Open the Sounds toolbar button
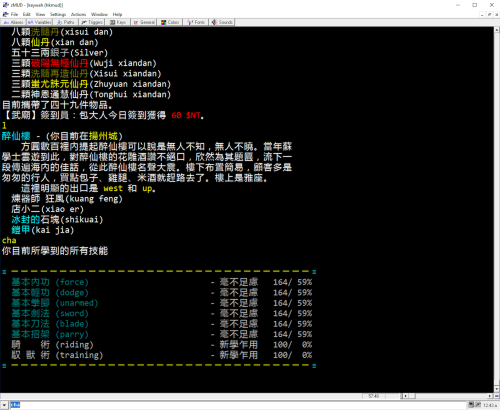Image resolution: width=500 pixels, height=410 pixels. 222,22
